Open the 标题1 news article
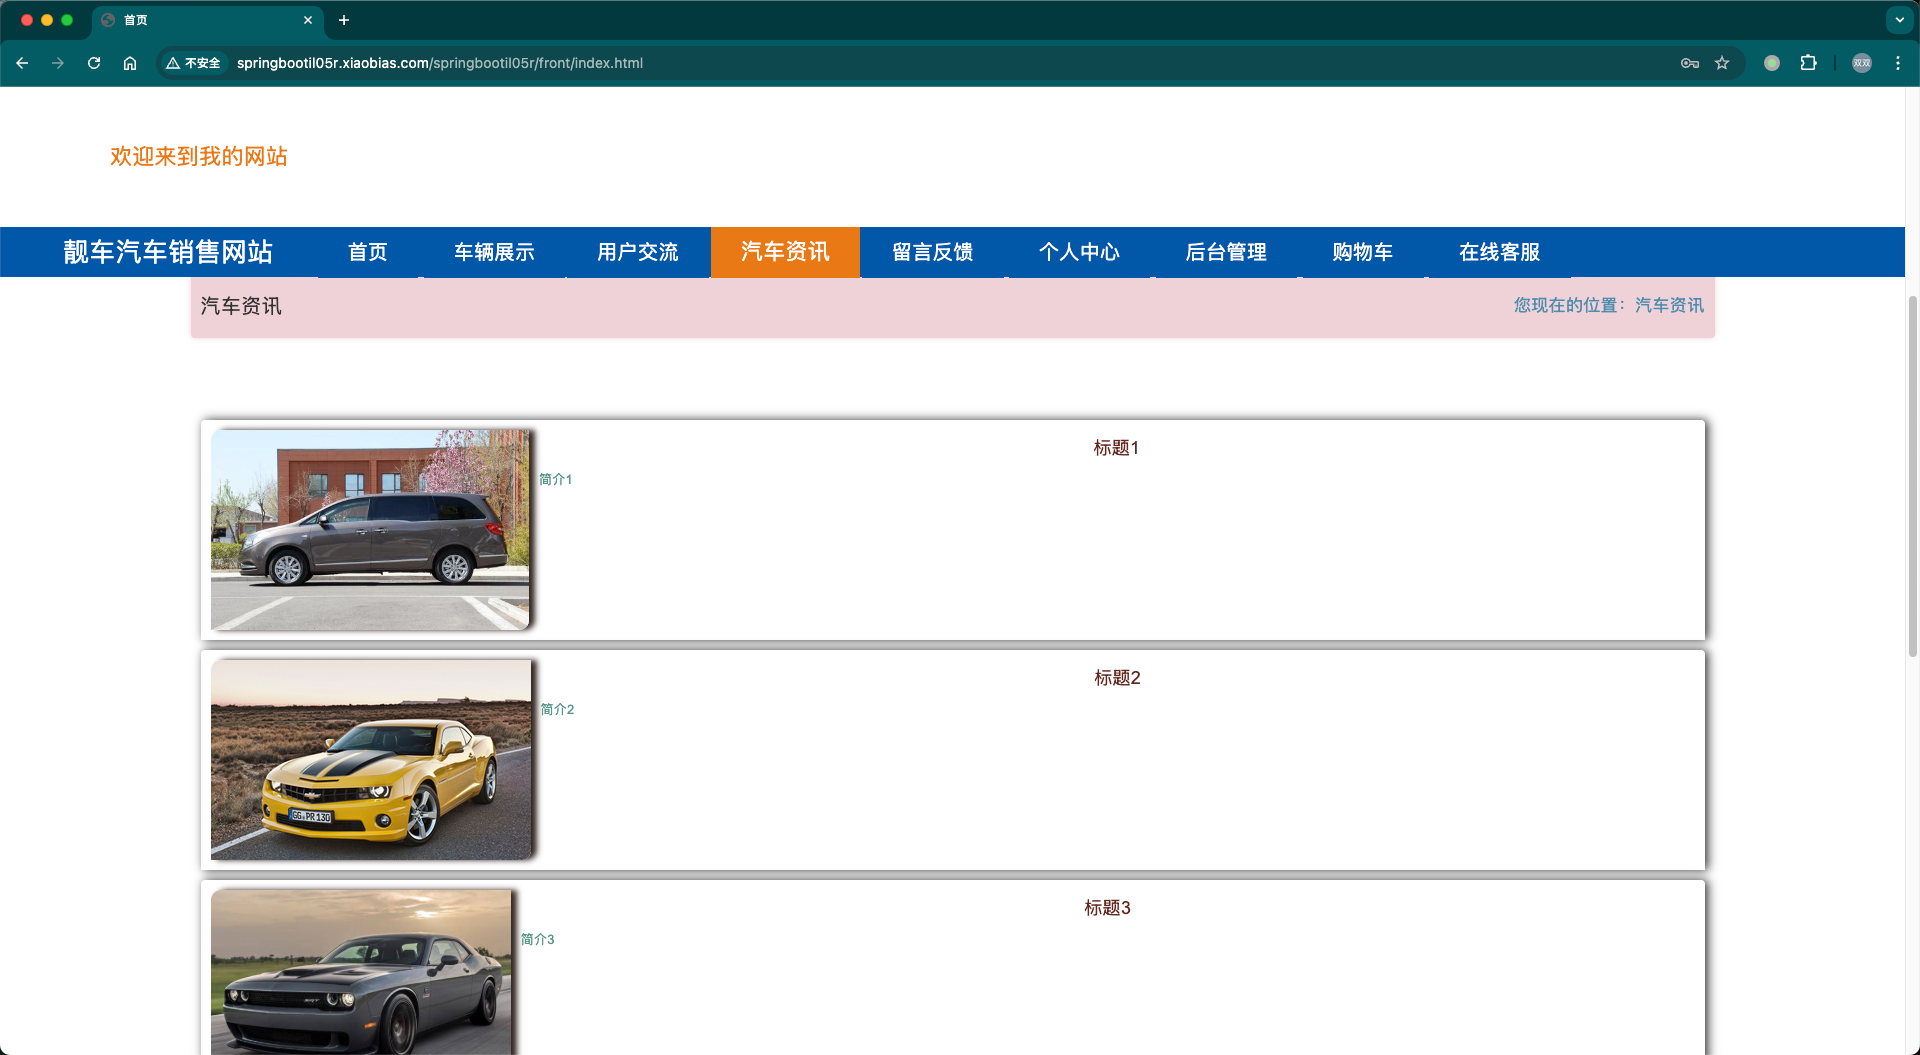 coord(1116,448)
